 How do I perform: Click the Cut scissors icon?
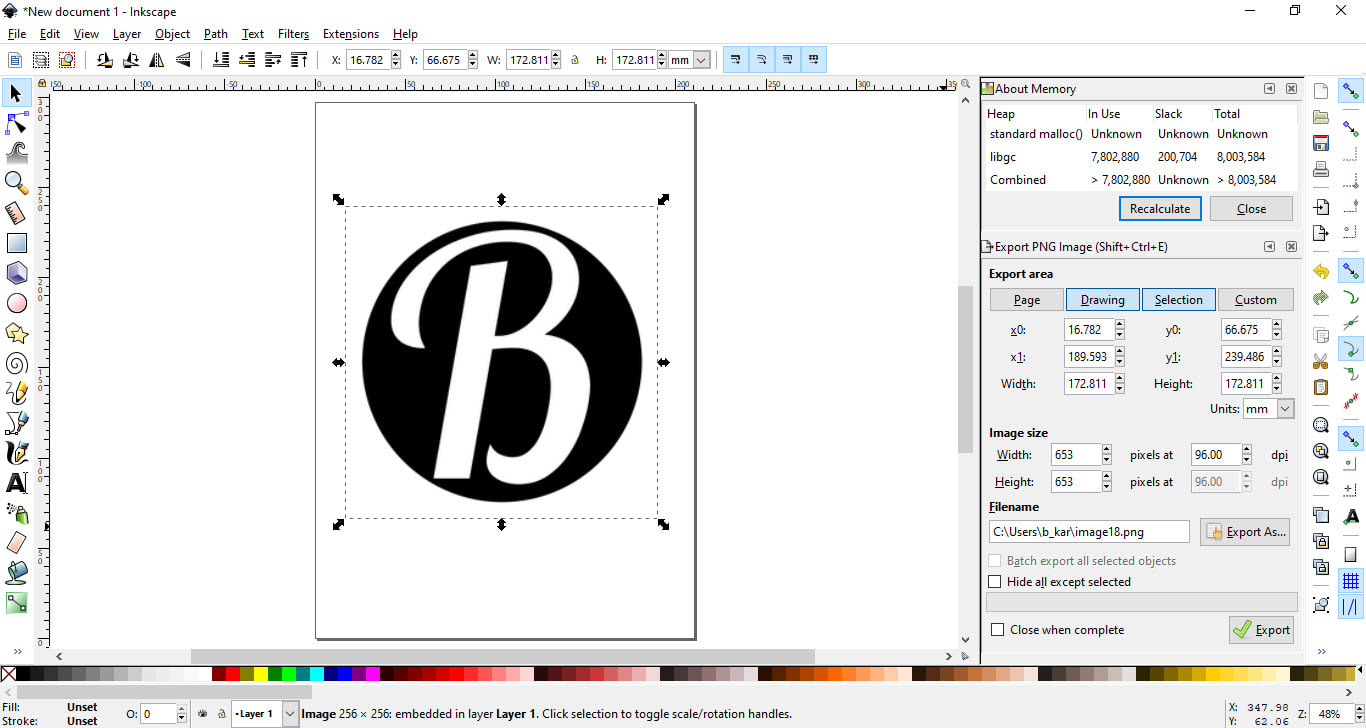pos(1321,361)
